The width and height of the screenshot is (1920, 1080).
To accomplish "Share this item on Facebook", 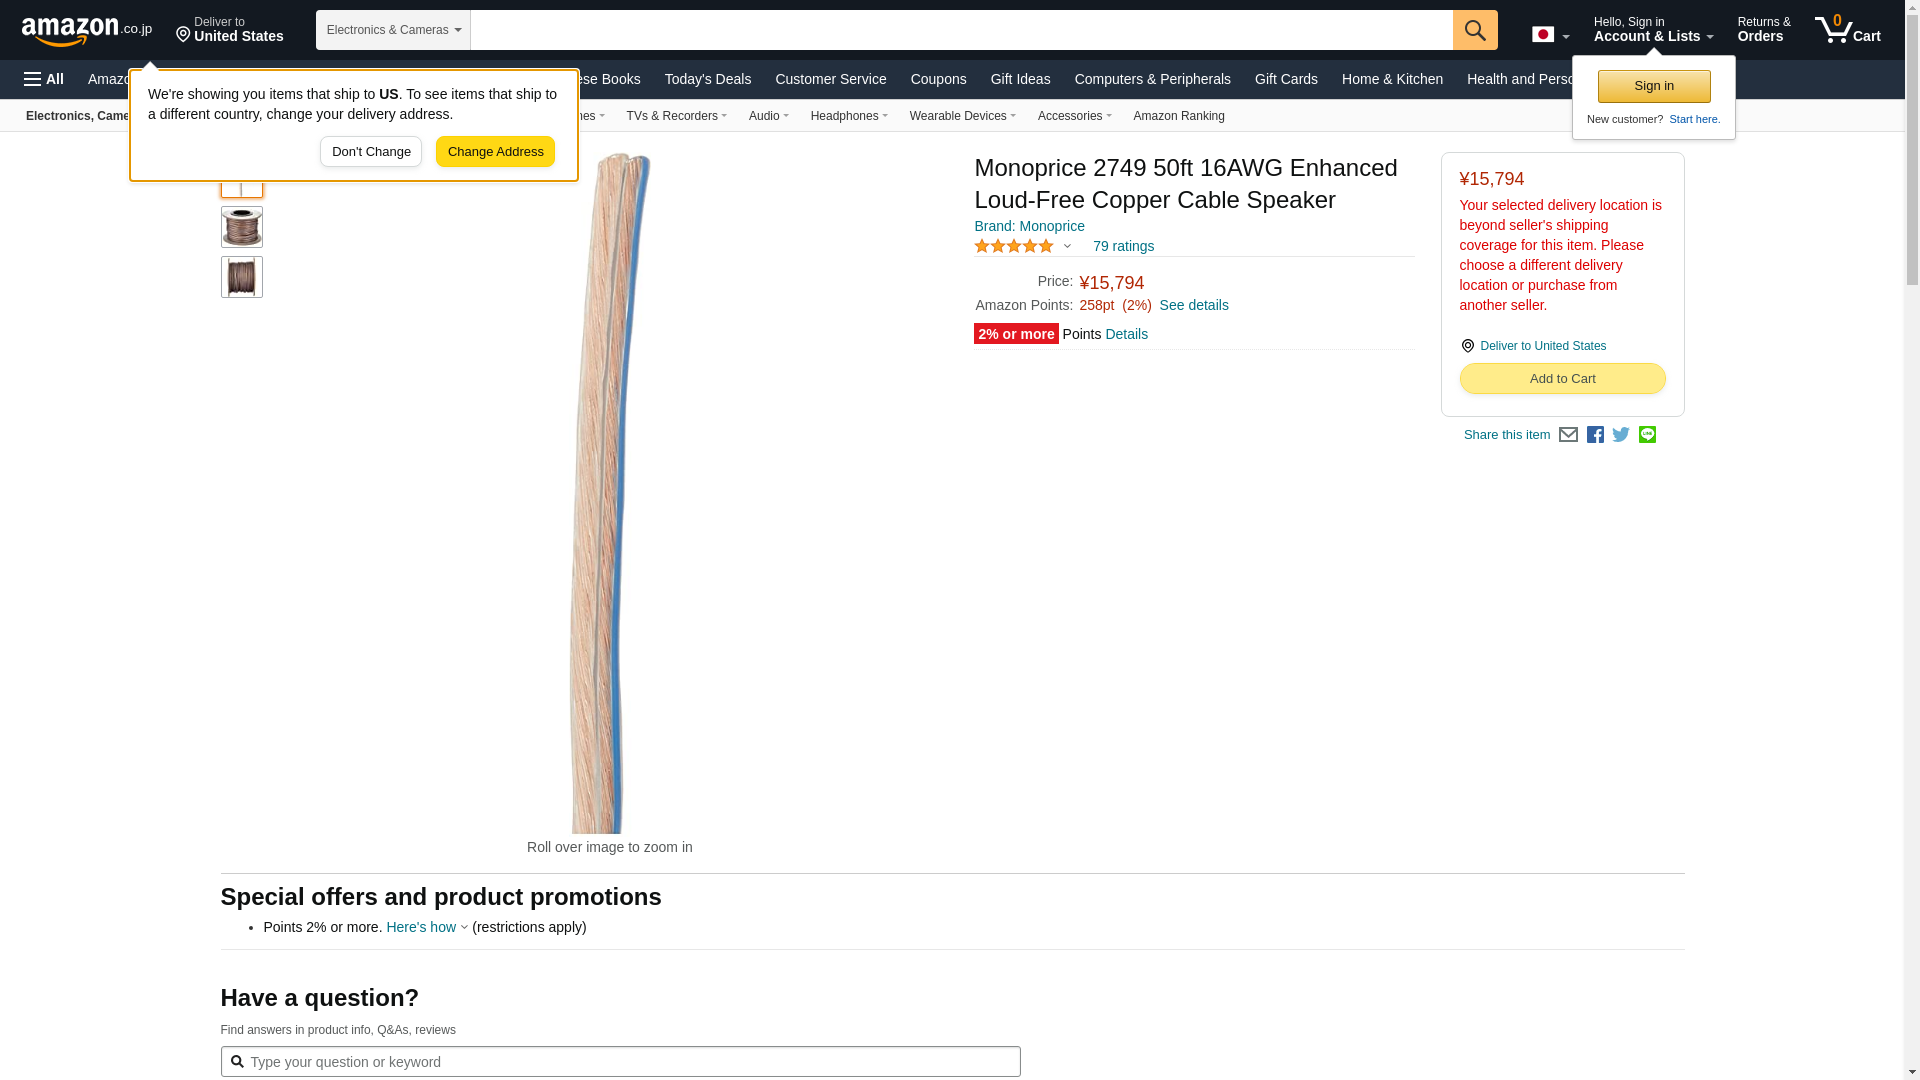I will (1595, 435).
